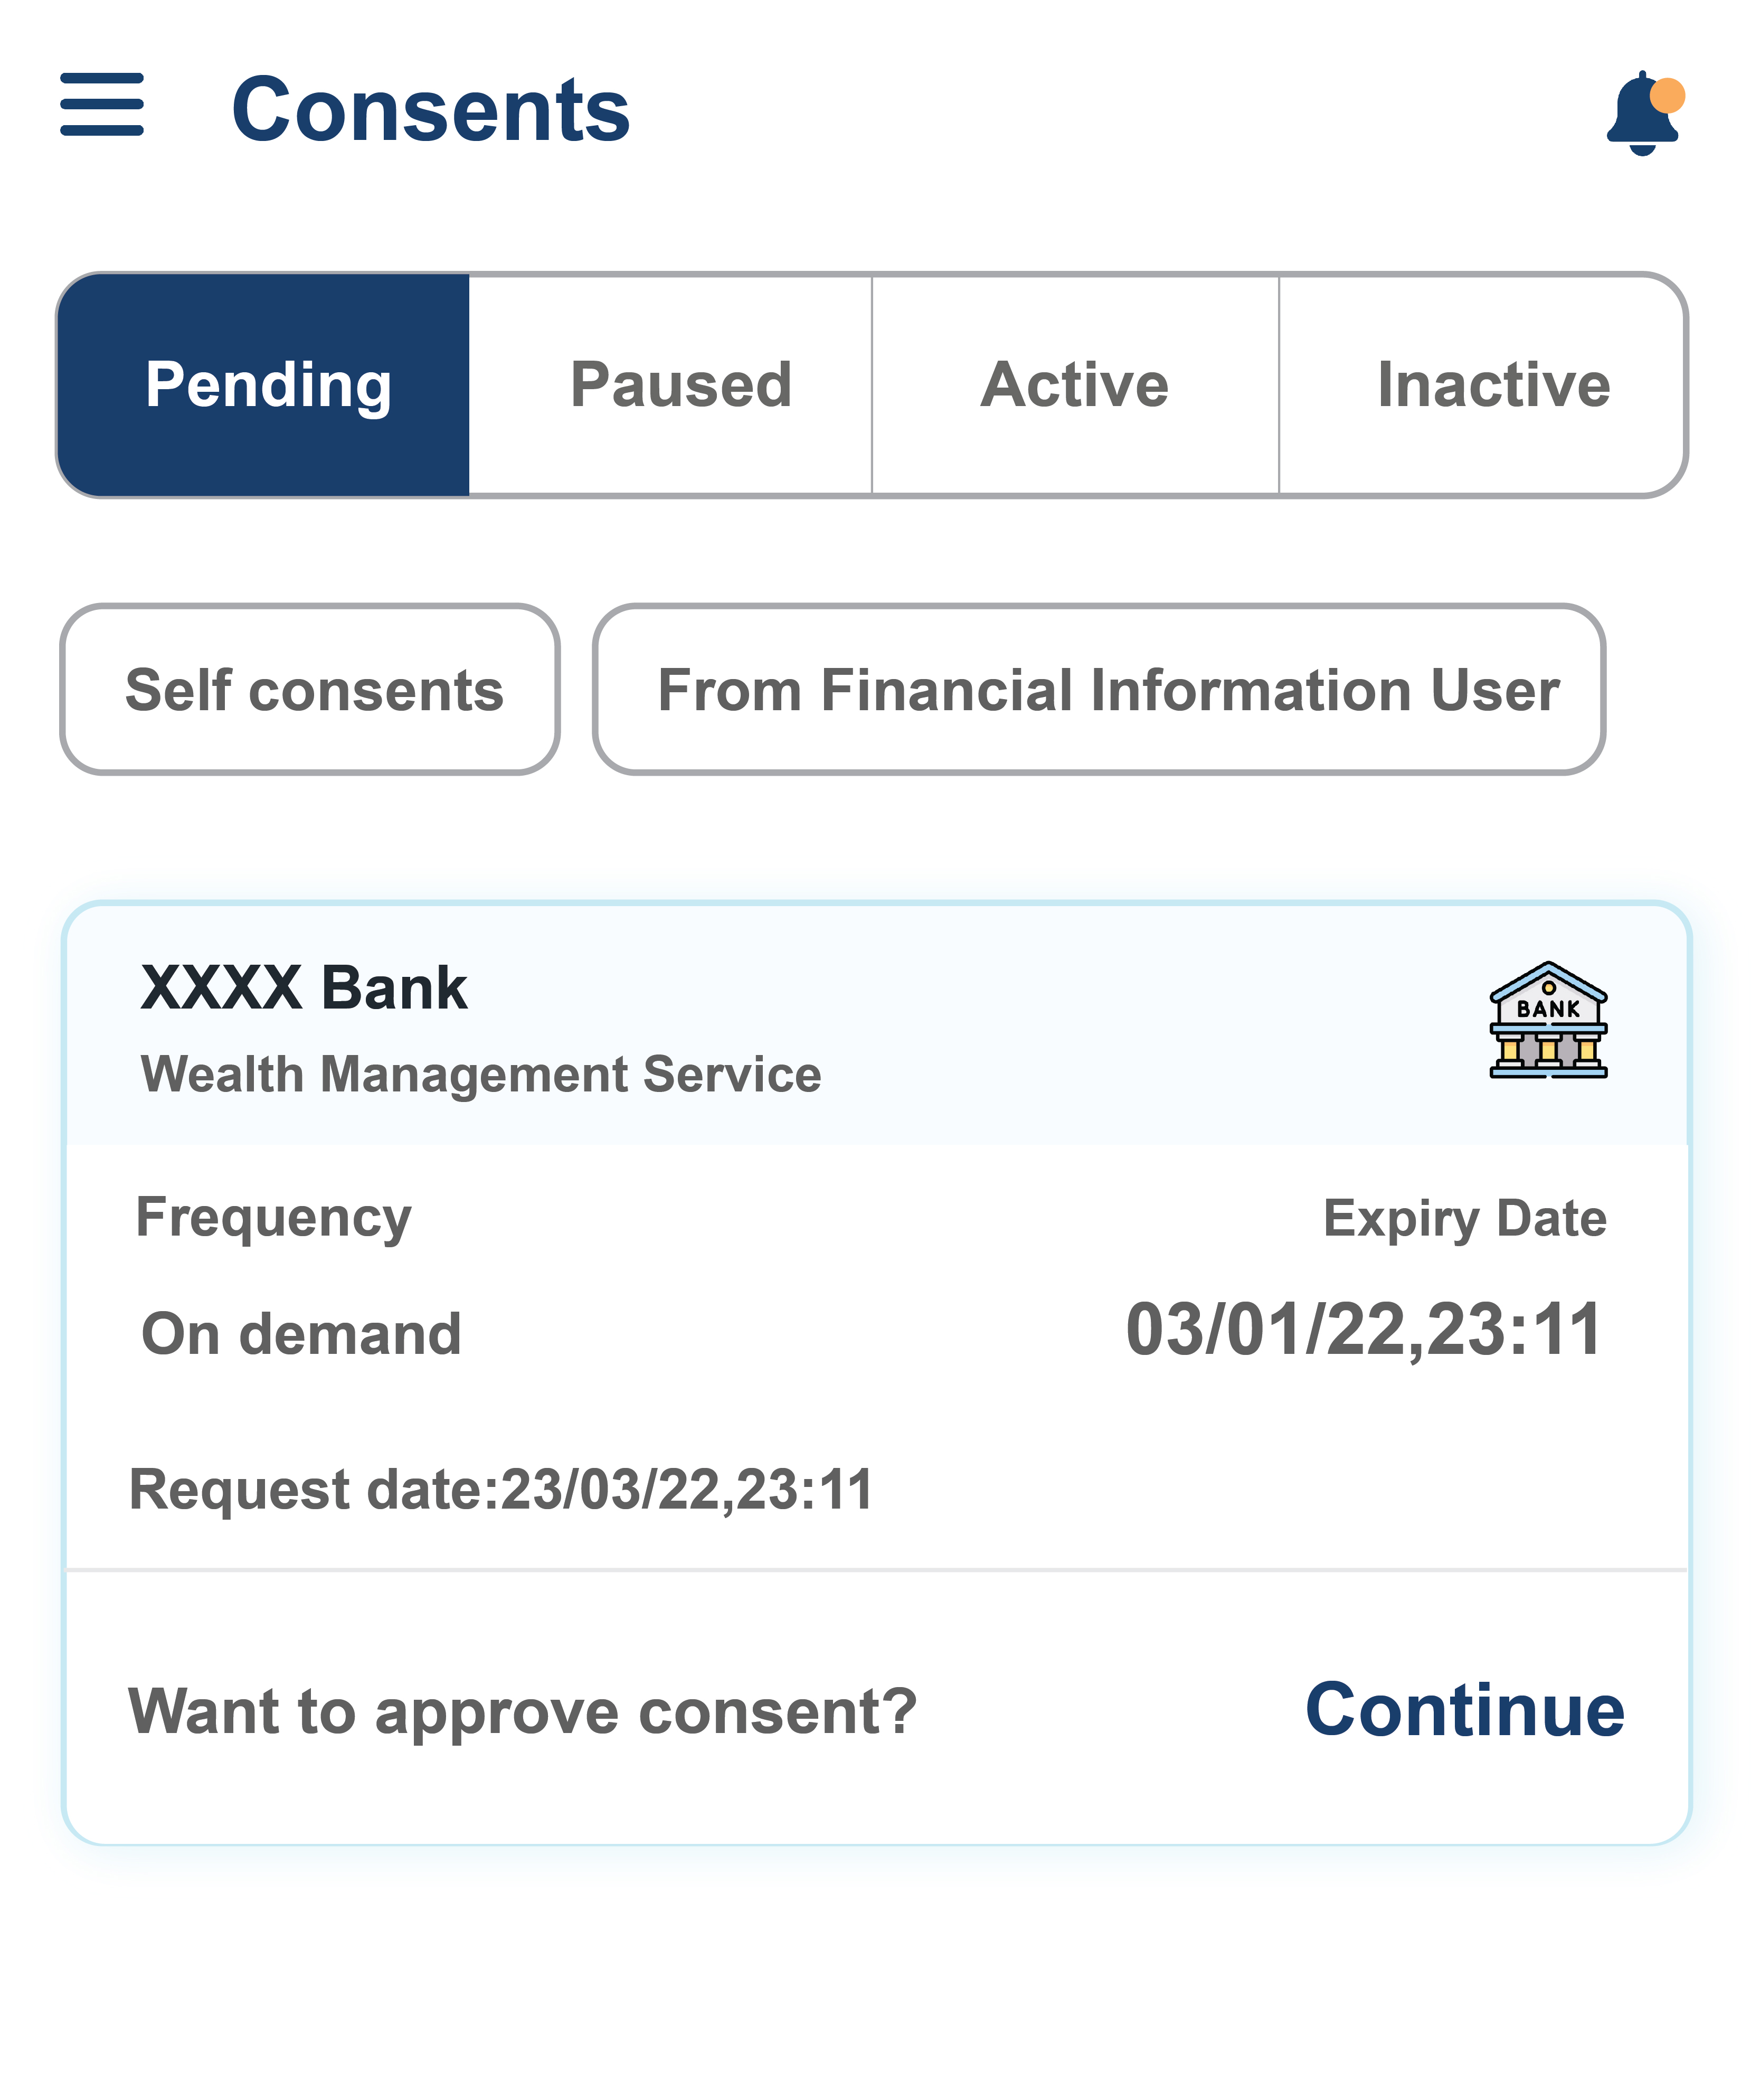Click the Frequency label
The width and height of the screenshot is (1760, 2100).
pyautogui.click(x=273, y=1219)
